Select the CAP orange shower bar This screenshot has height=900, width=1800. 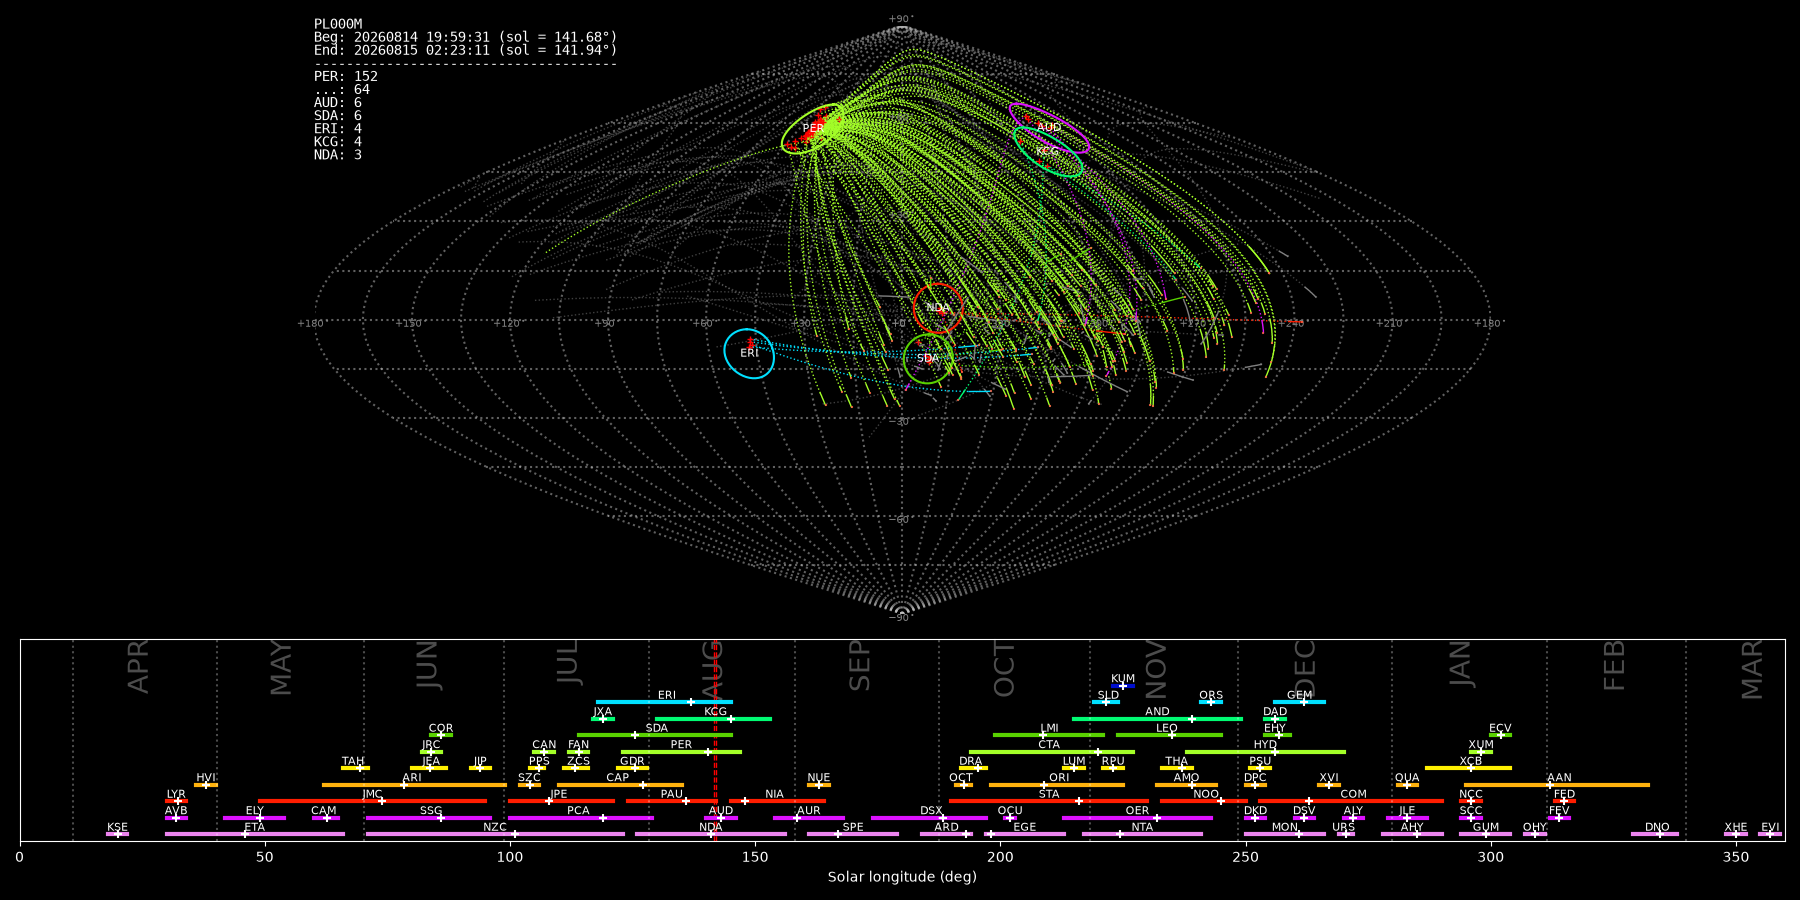tap(620, 785)
